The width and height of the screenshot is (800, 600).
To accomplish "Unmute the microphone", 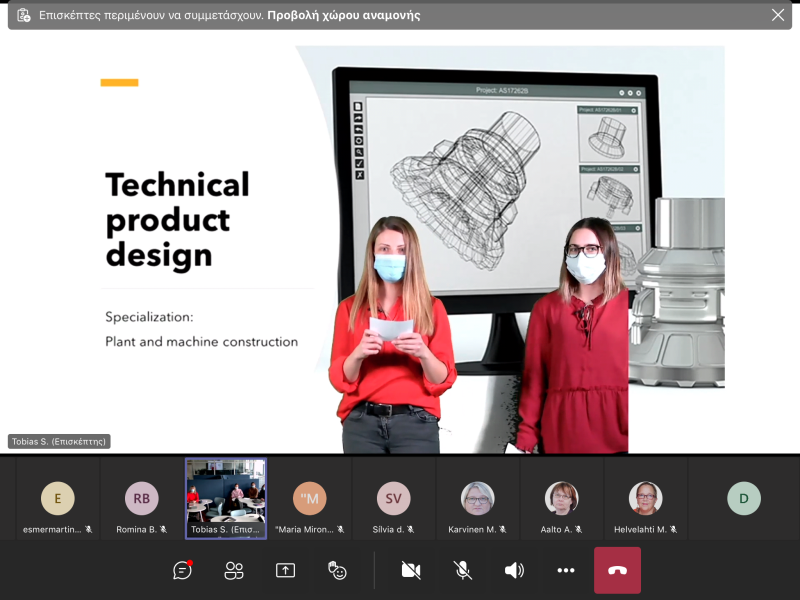I will point(462,570).
